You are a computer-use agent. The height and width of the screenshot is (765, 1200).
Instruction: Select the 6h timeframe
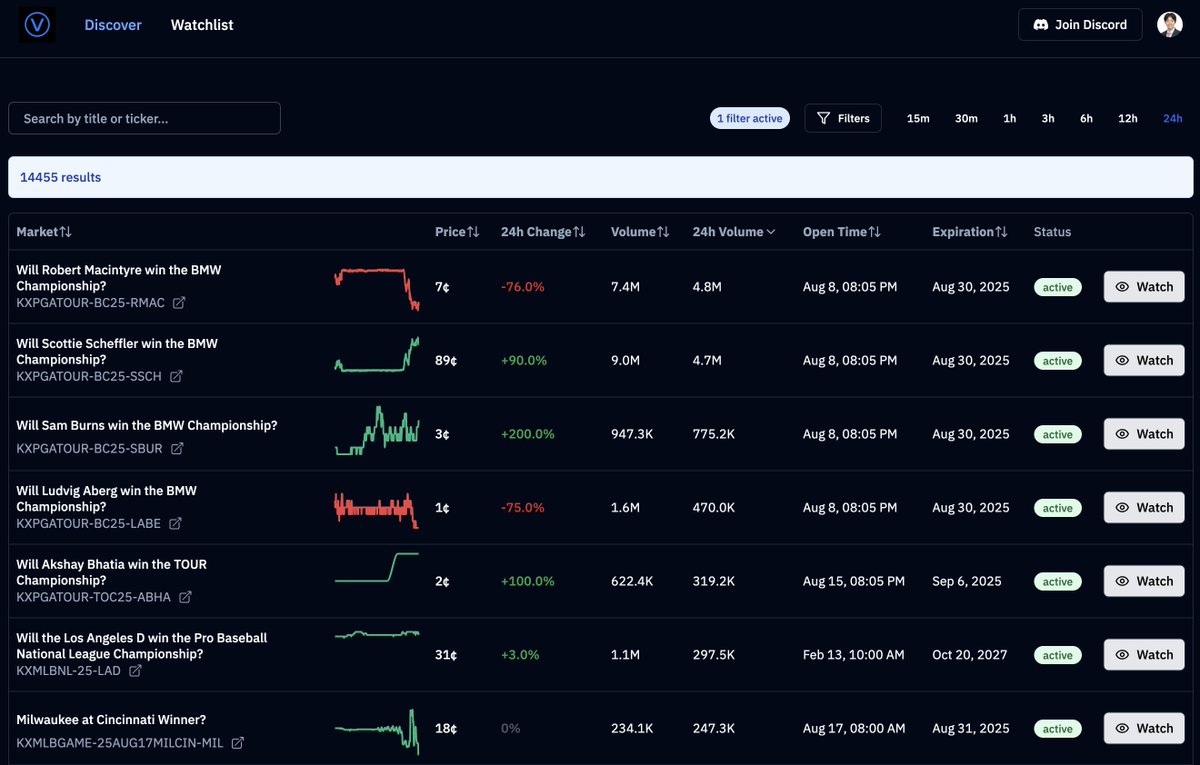point(1086,118)
